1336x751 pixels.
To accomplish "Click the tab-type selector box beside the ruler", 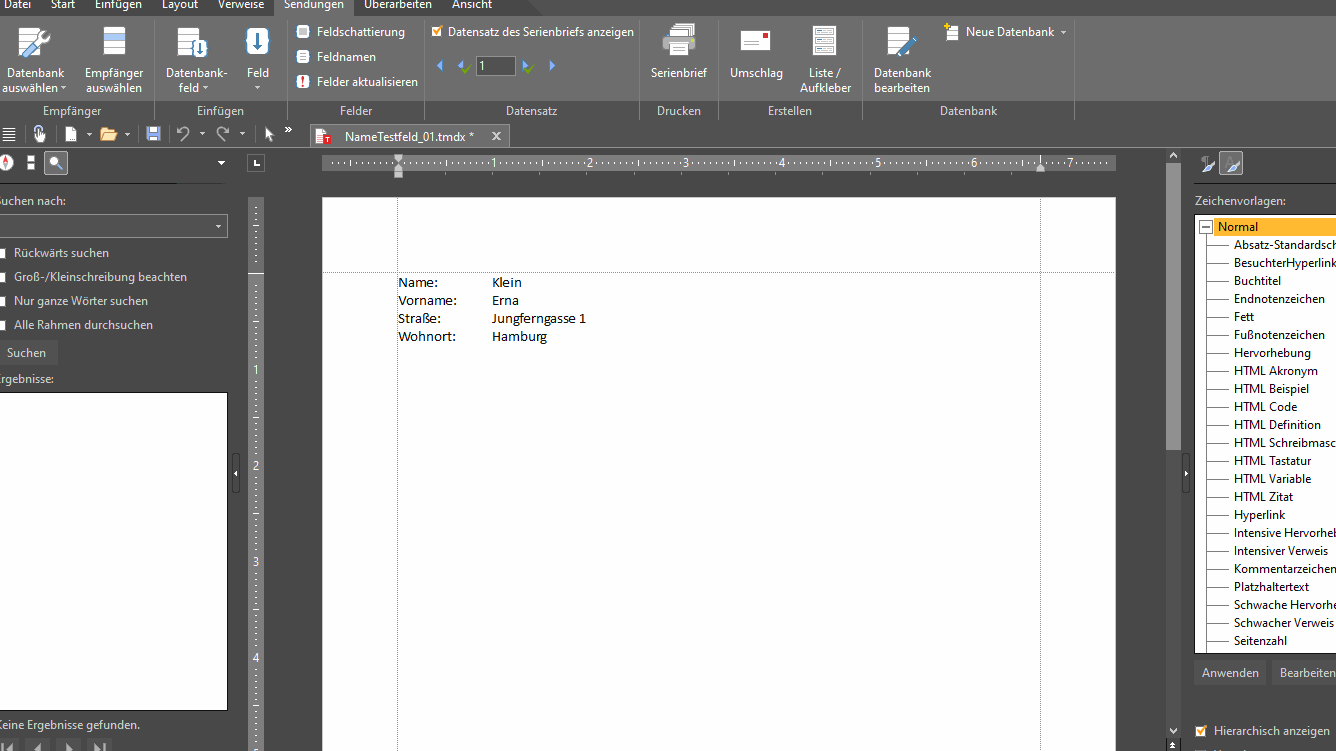I will click(256, 163).
